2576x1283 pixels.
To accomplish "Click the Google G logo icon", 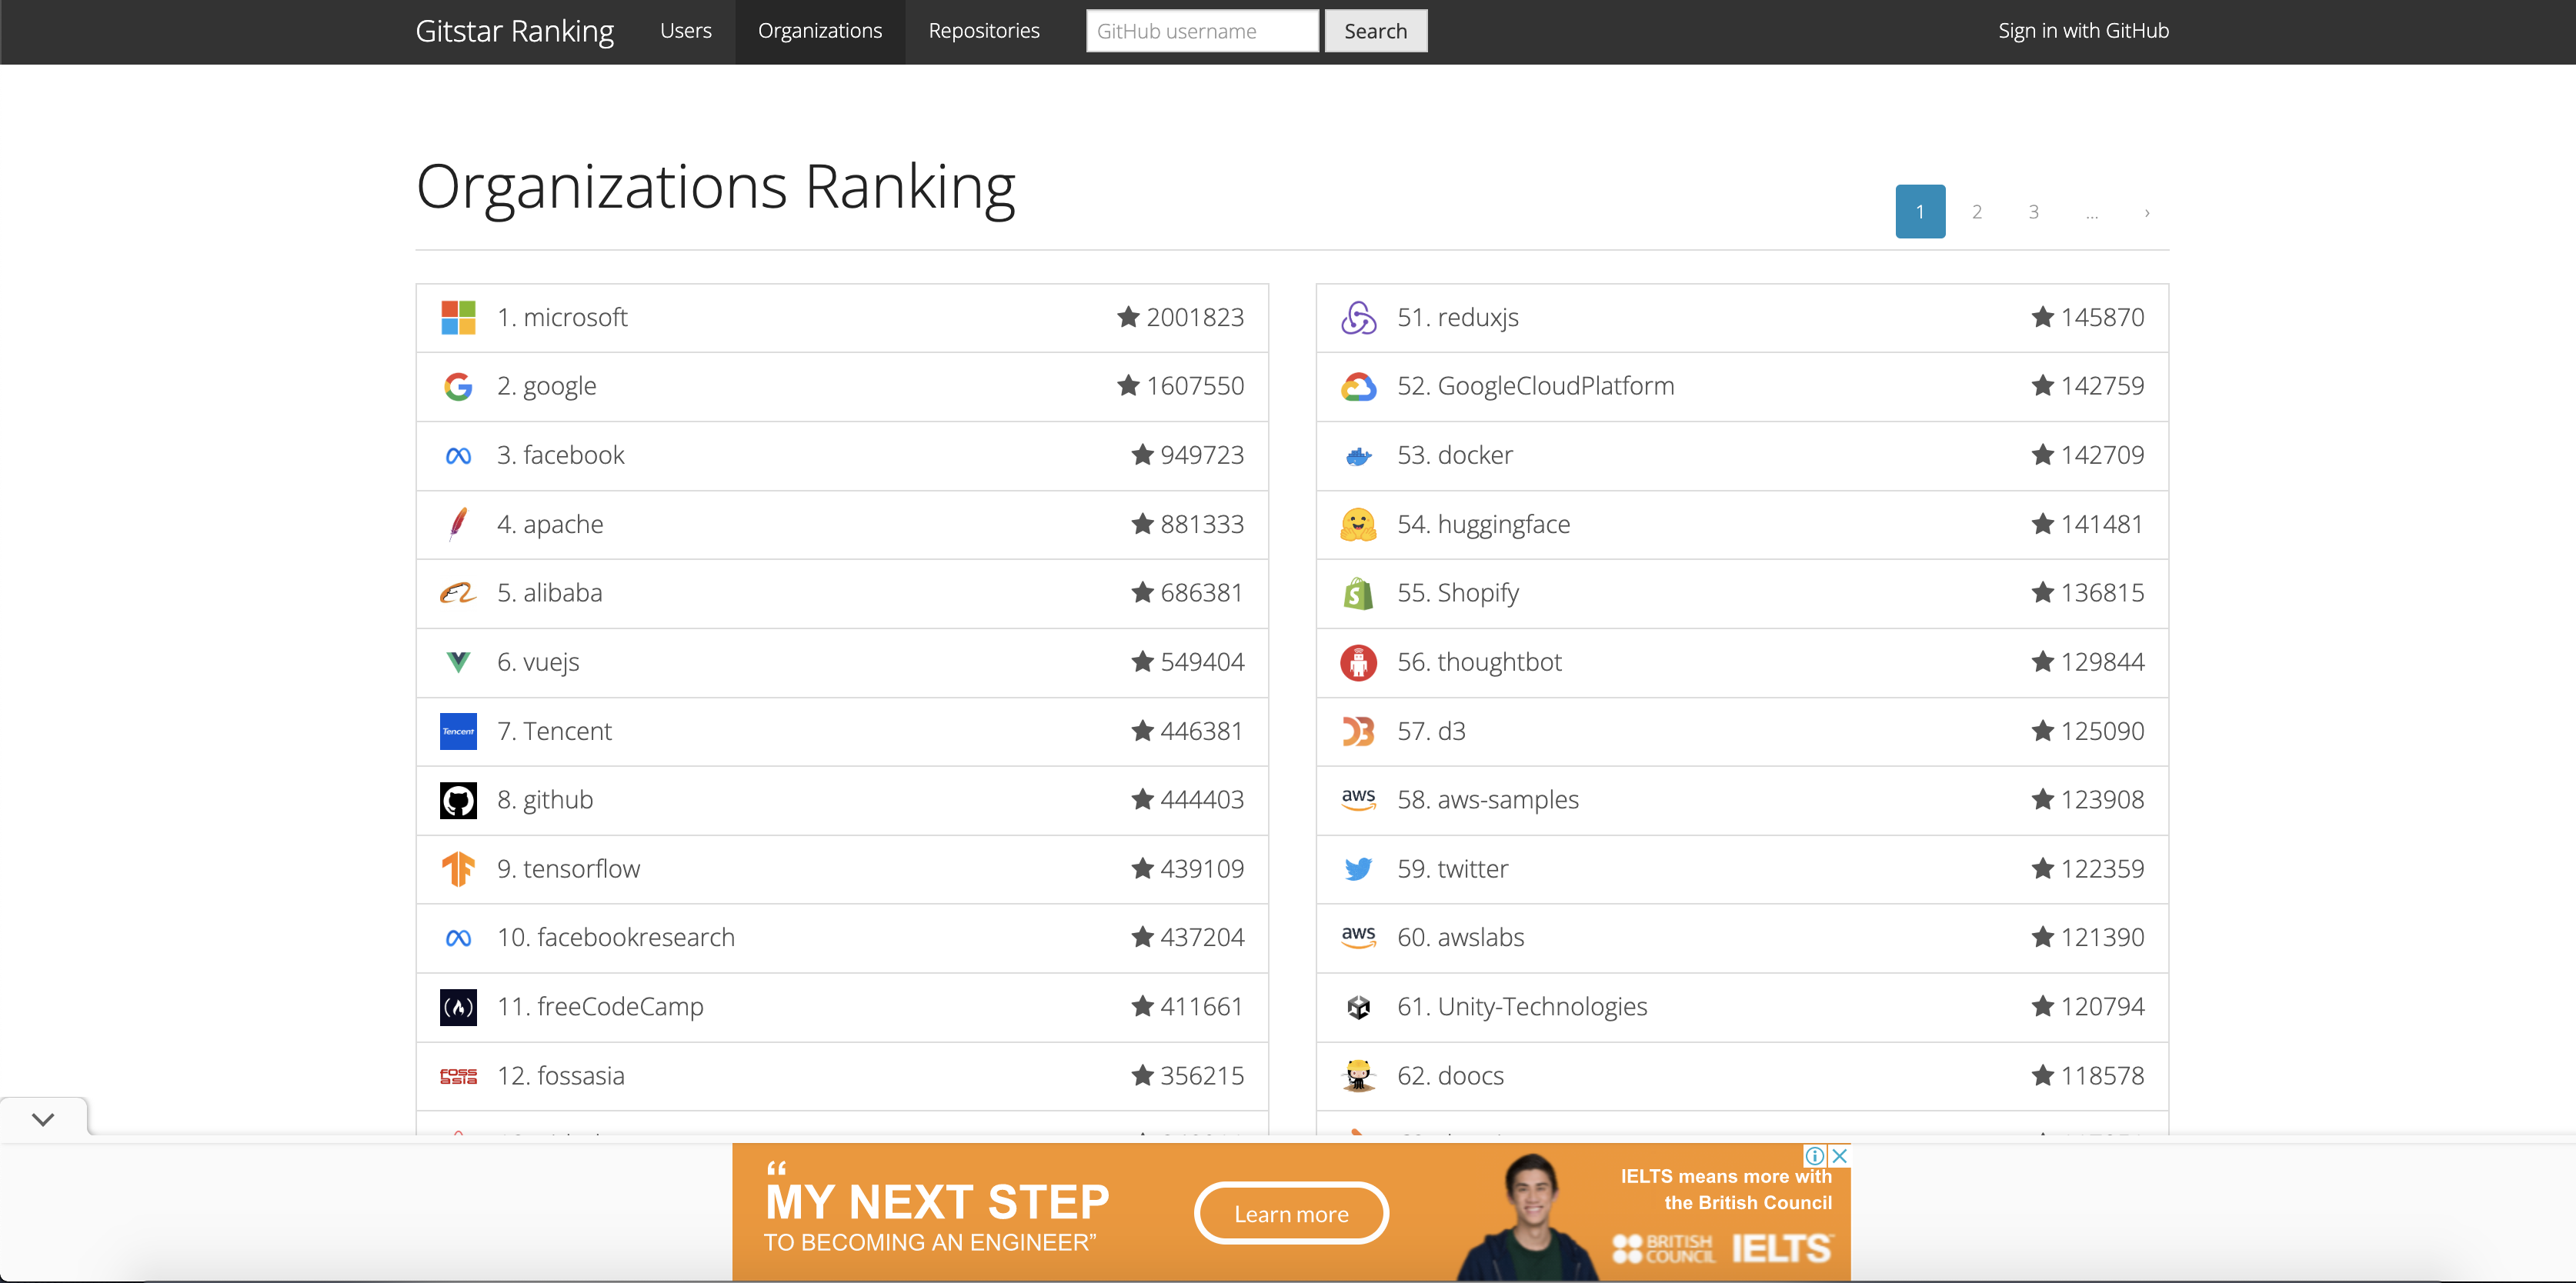I will (x=458, y=386).
